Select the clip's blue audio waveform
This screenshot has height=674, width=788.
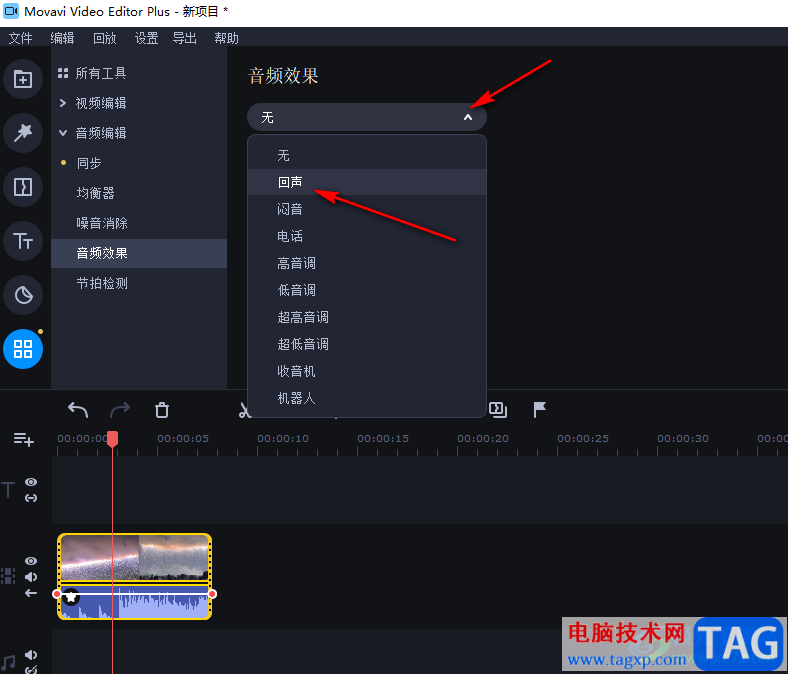tap(135, 601)
